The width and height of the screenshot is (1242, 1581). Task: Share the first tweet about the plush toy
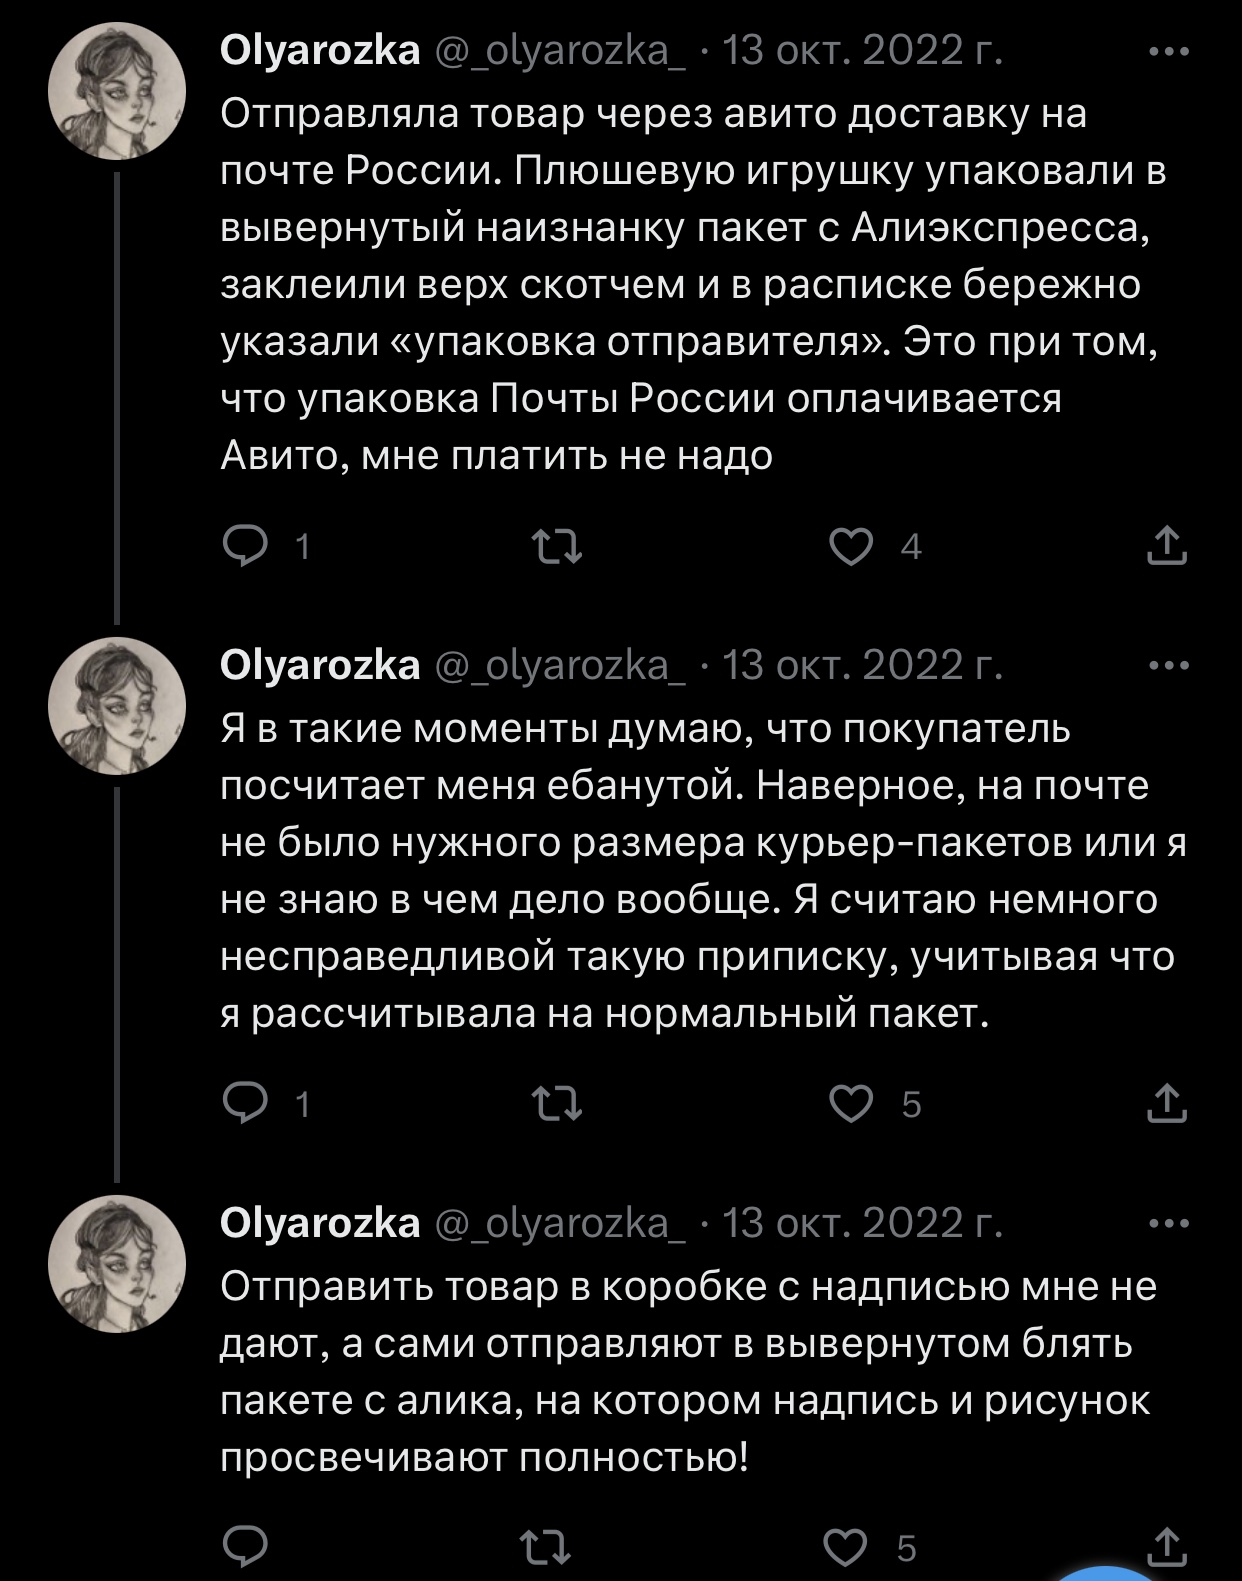[x=1165, y=546]
